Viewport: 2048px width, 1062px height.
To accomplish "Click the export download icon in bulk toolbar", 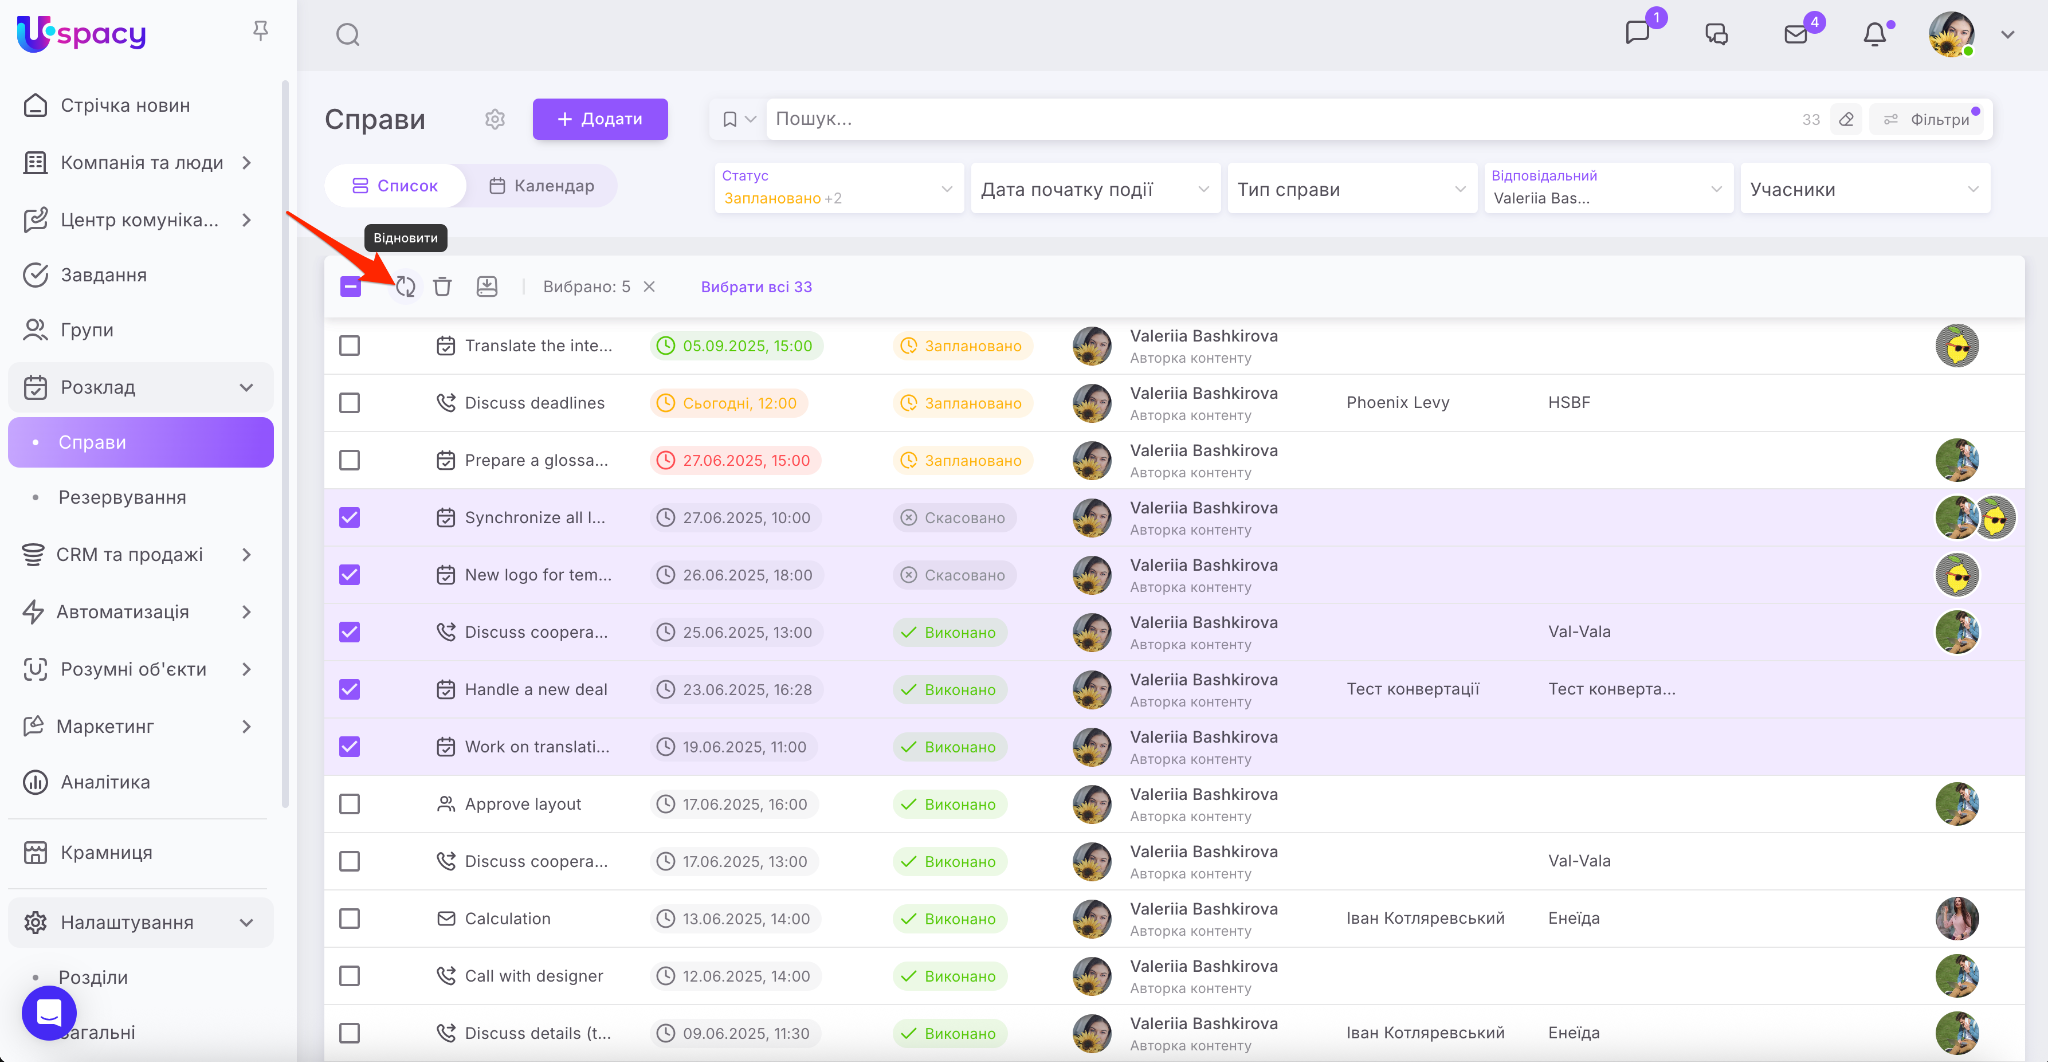I will [487, 287].
